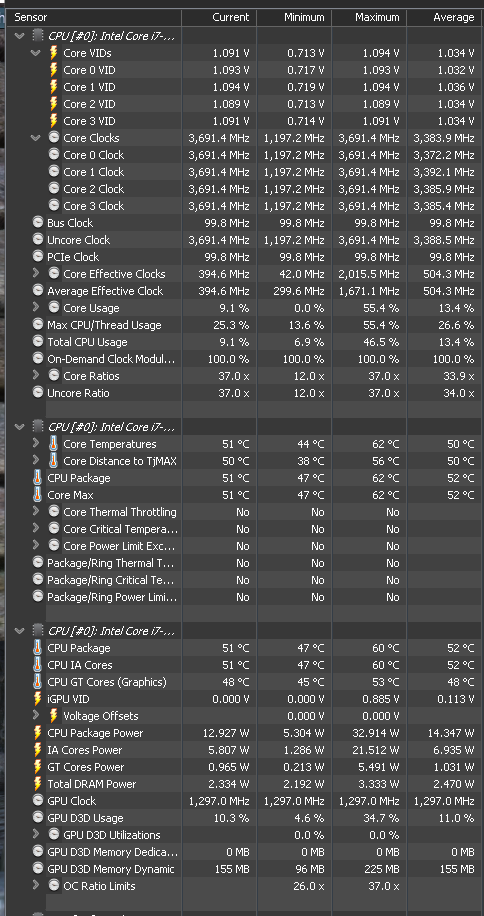
Task: Click the clock icon next to Core 2 Clock
Action: pyautogui.click(x=54, y=188)
